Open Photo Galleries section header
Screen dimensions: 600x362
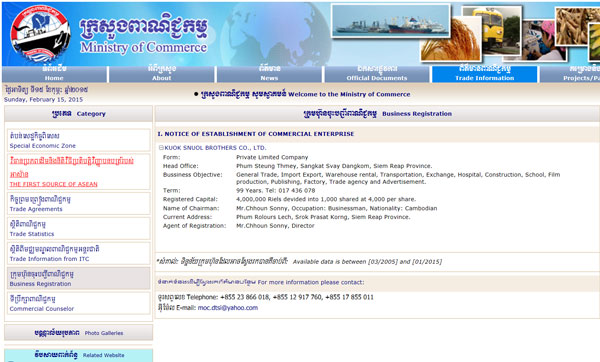[x=78, y=333]
